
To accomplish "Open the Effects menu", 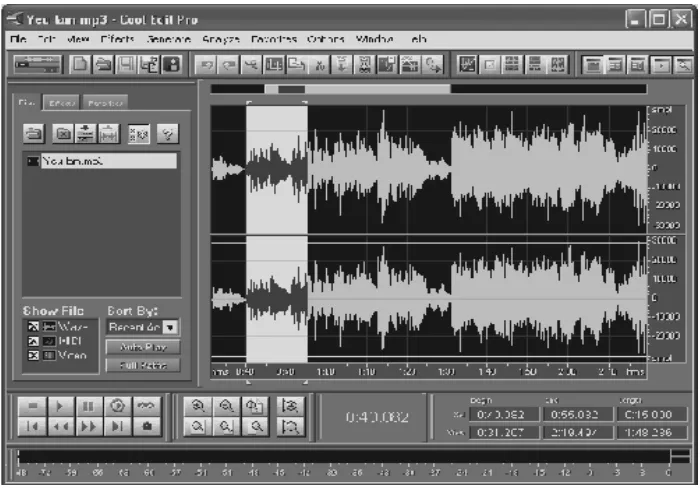I will pyautogui.click(x=117, y=39).
